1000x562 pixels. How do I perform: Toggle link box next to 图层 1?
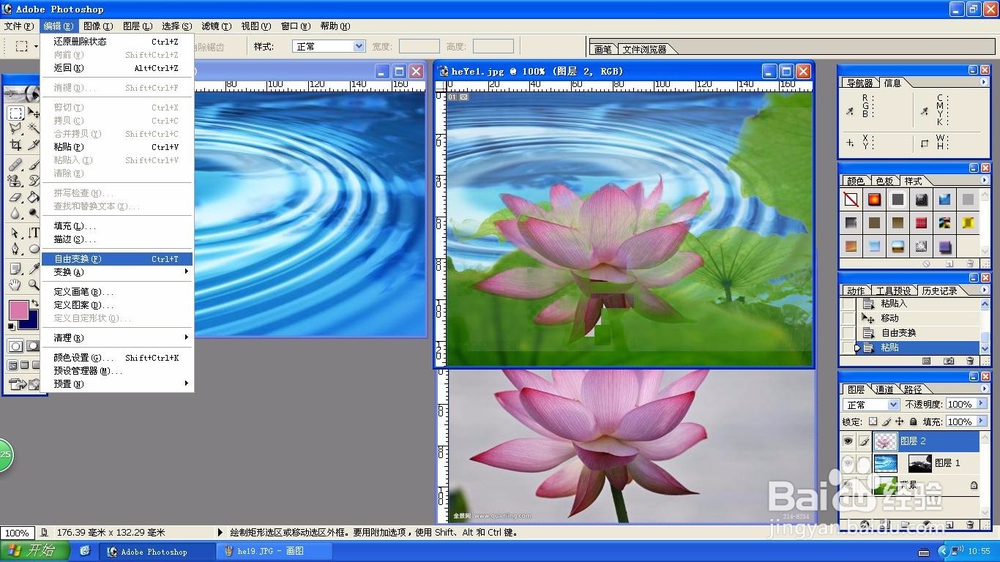click(x=864, y=463)
